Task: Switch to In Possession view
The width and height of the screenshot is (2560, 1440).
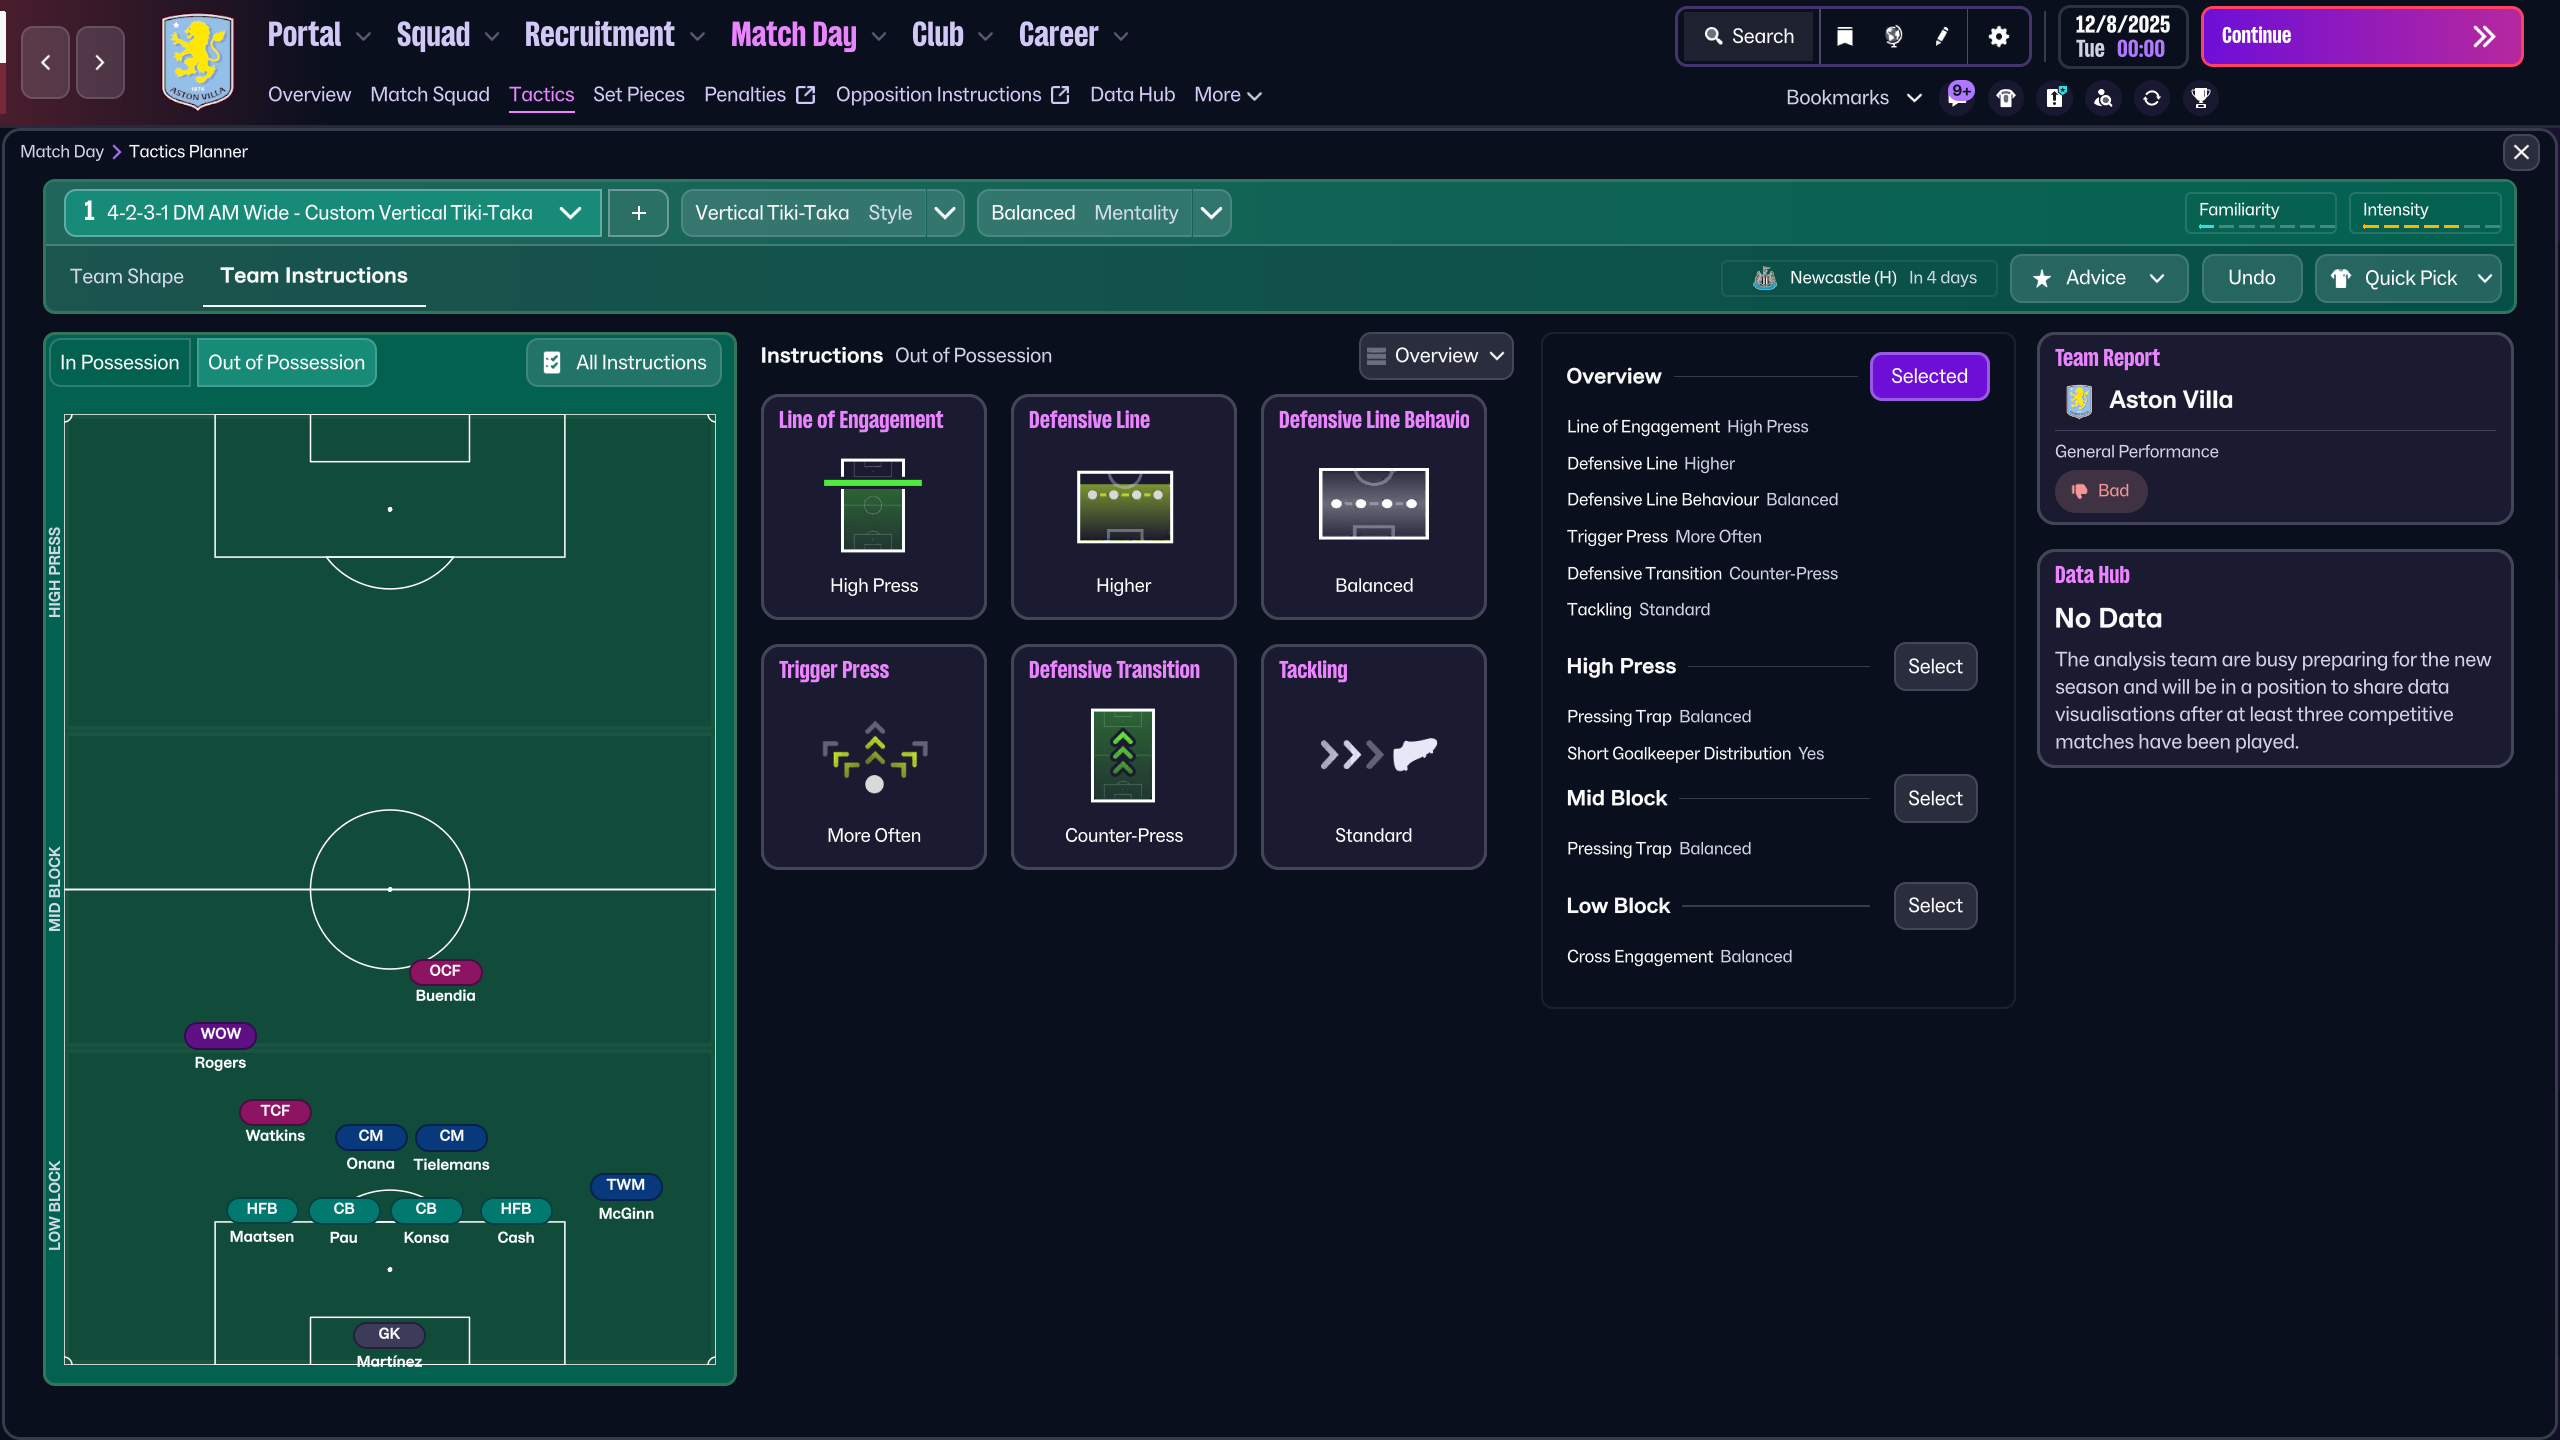Action: [x=120, y=362]
